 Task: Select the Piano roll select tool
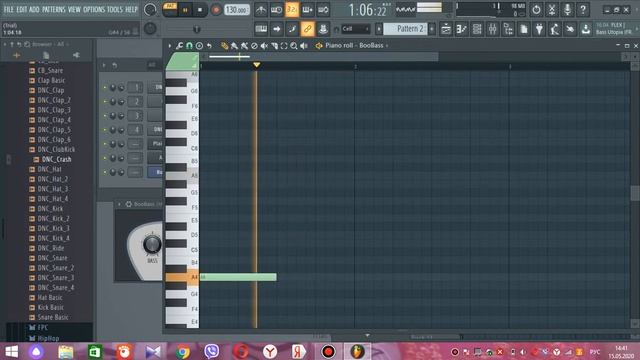[284, 46]
